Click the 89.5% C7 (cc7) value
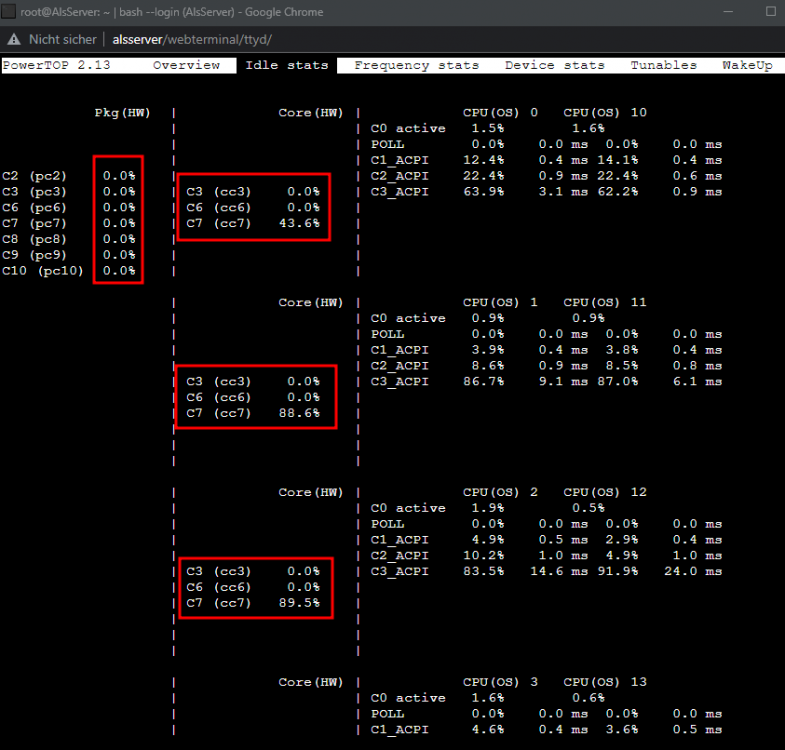 299,603
